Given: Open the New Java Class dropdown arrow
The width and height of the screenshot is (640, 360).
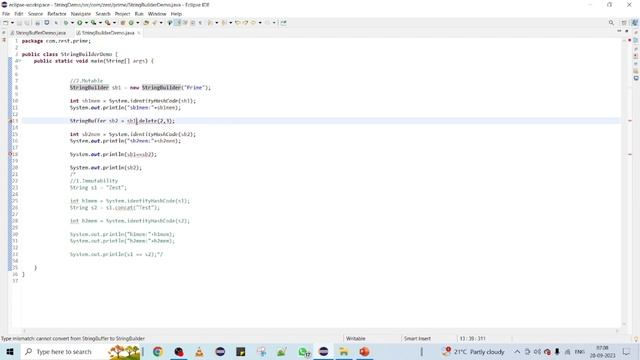Looking at the screenshot, I should 138,23.
